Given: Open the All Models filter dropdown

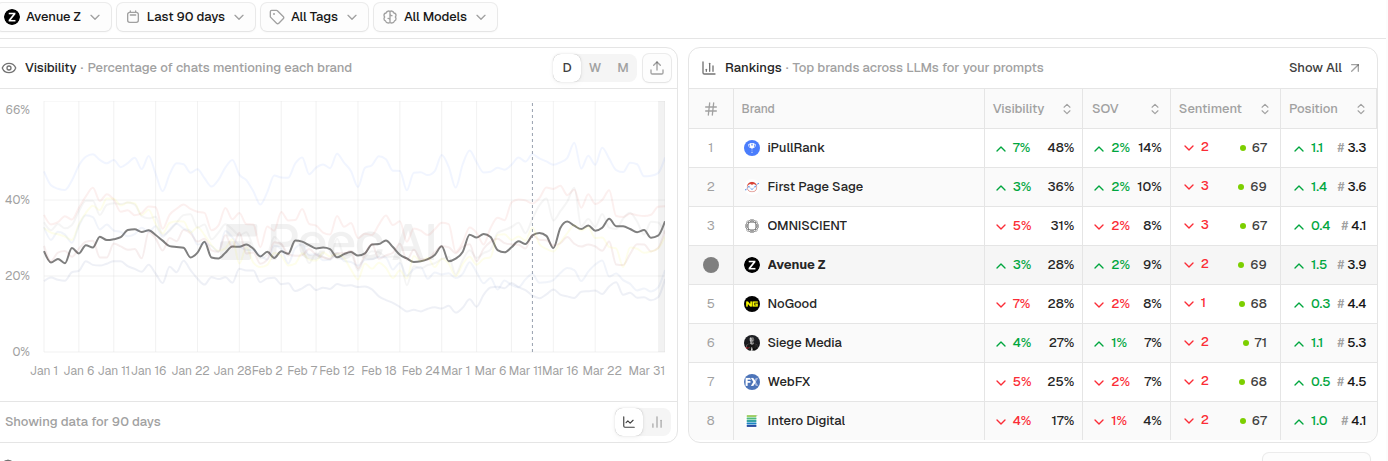Looking at the screenshot, I should [435, 17].
